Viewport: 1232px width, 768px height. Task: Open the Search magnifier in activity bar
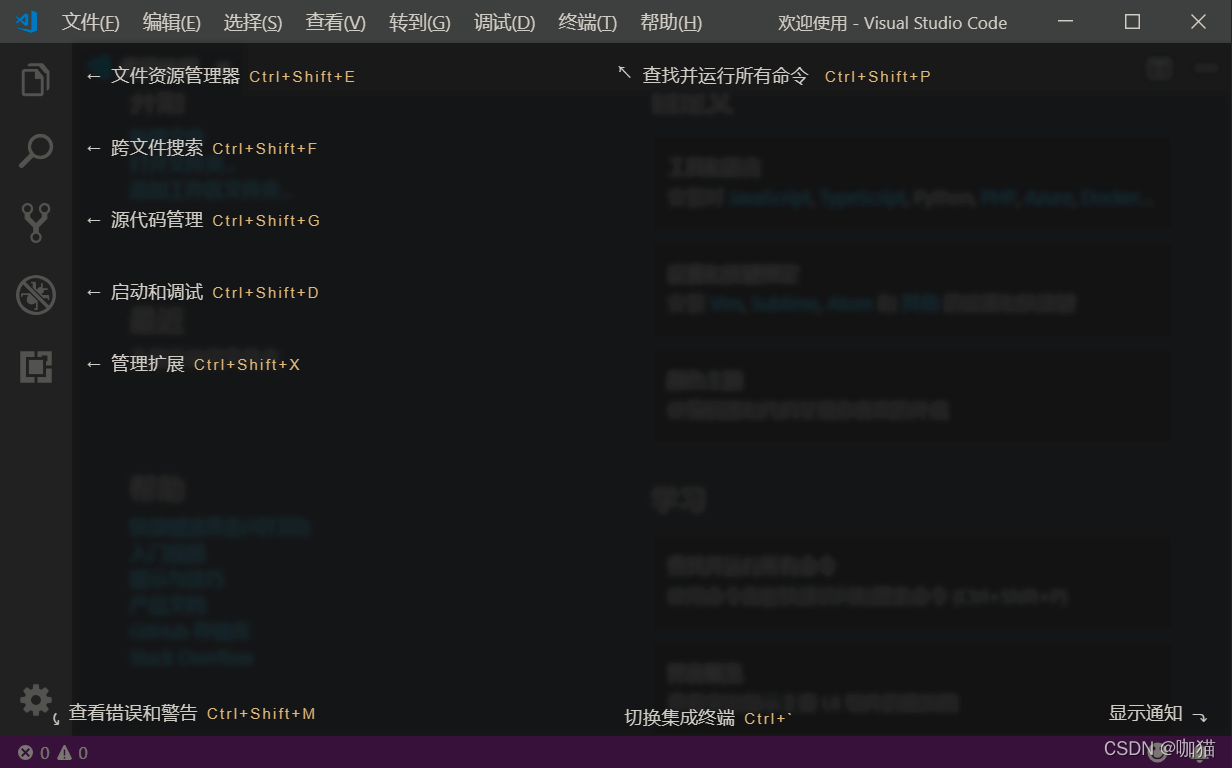tap(36, 151)
